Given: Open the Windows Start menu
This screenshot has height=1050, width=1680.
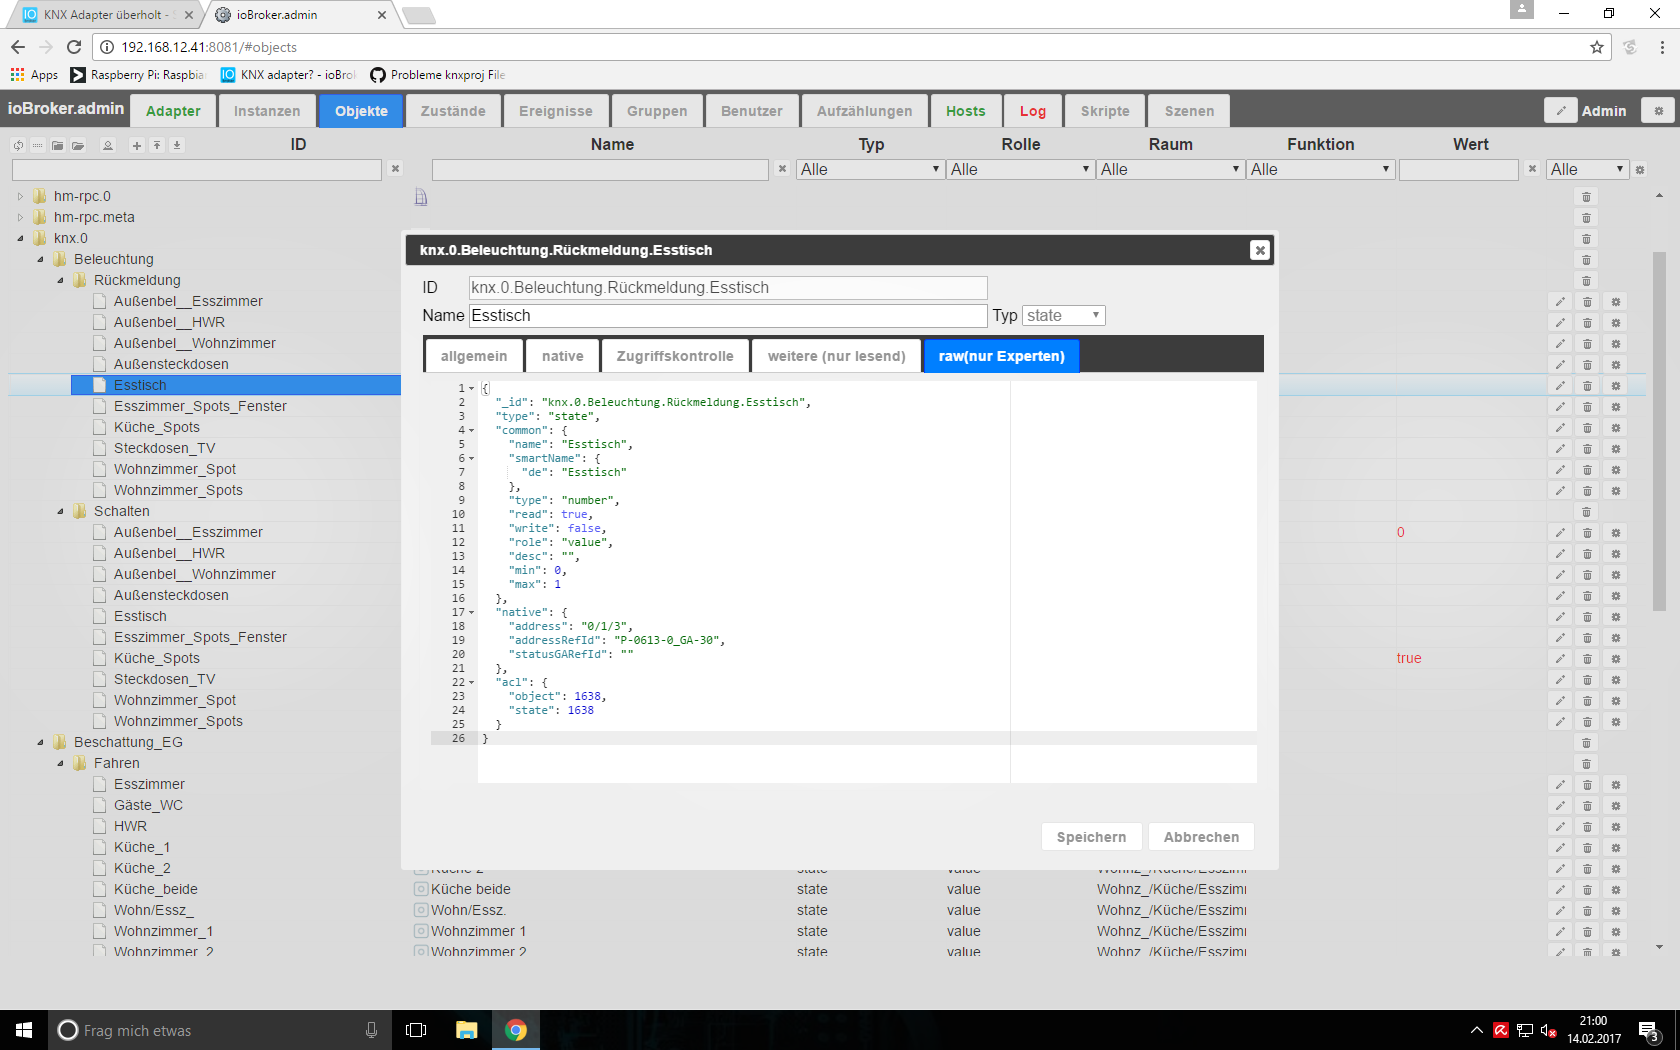Looking at the screenshot, I should click(x=24, y=1030).
